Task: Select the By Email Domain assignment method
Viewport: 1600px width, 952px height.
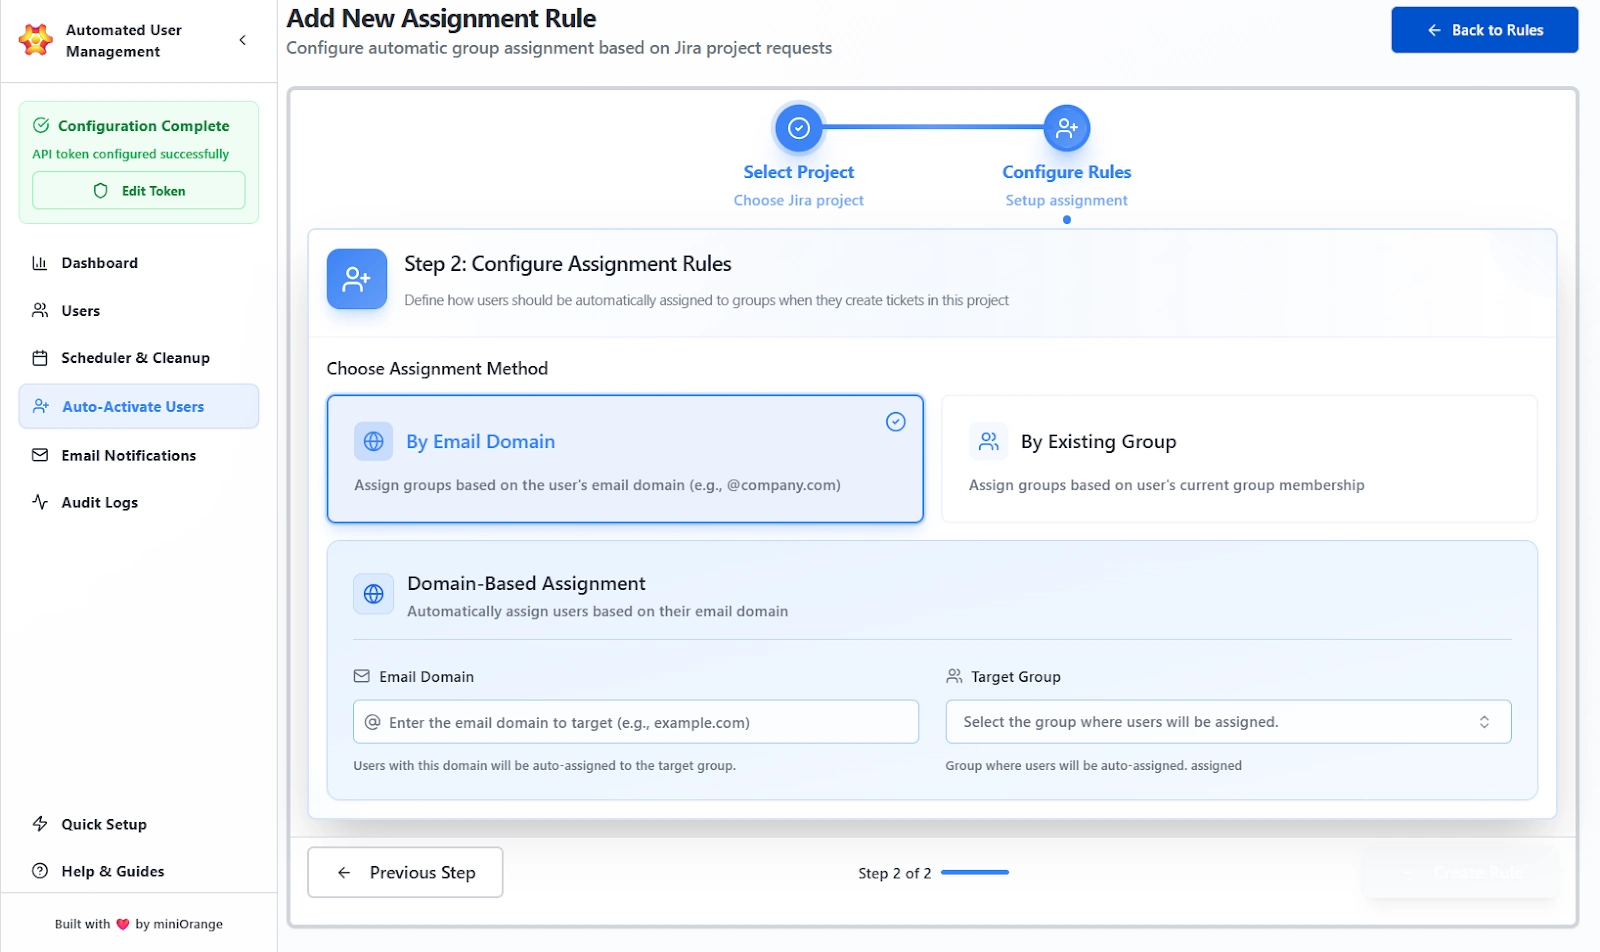Action: pos(624,459)
